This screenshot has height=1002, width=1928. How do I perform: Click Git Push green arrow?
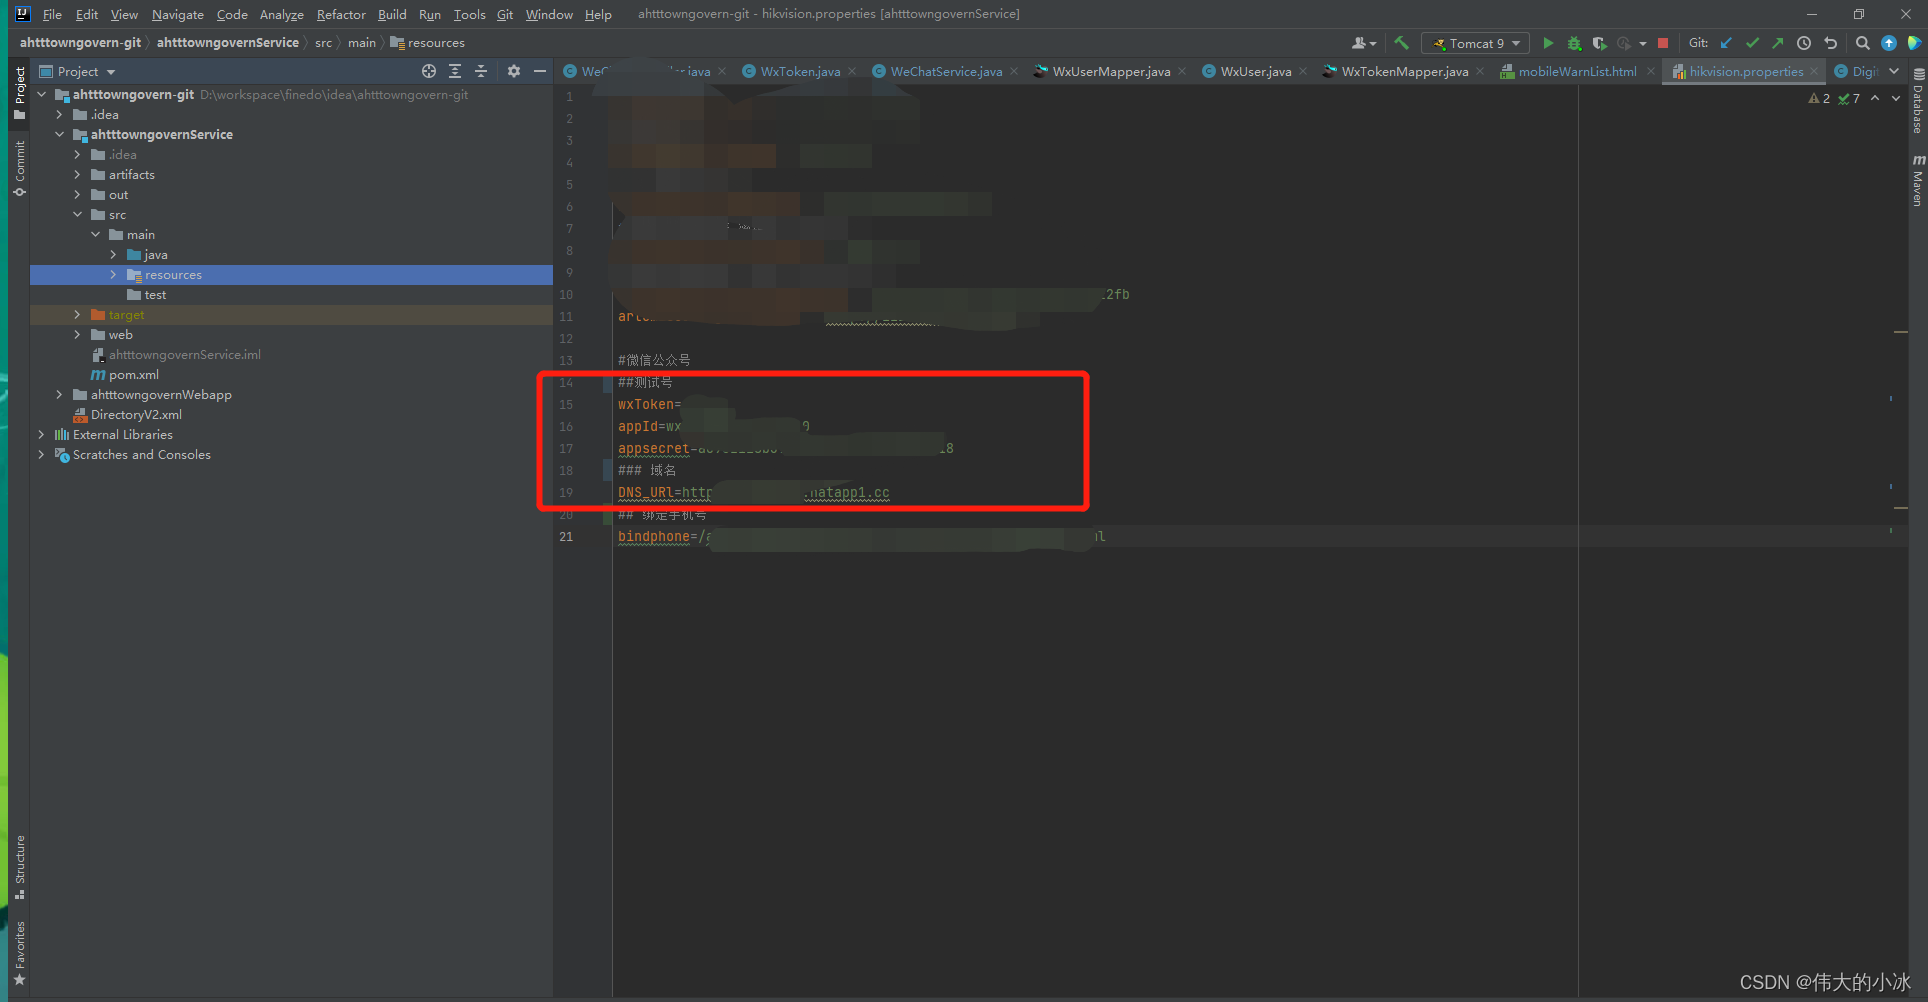(1777, 43)
